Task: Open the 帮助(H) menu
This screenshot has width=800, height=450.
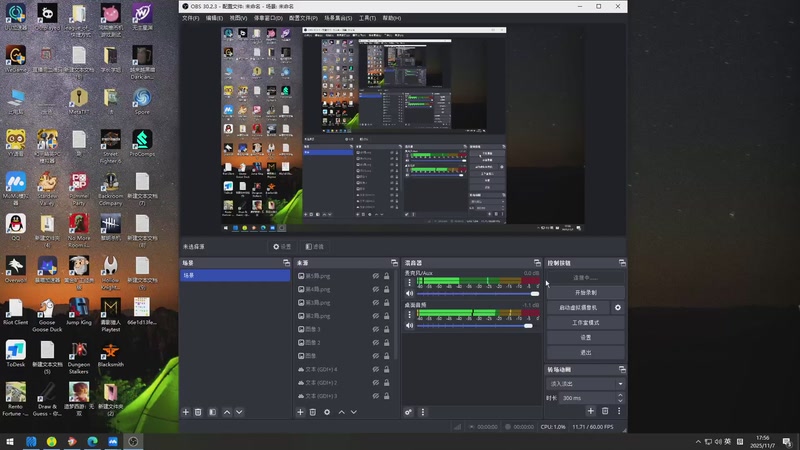Action: pos(391,18)
